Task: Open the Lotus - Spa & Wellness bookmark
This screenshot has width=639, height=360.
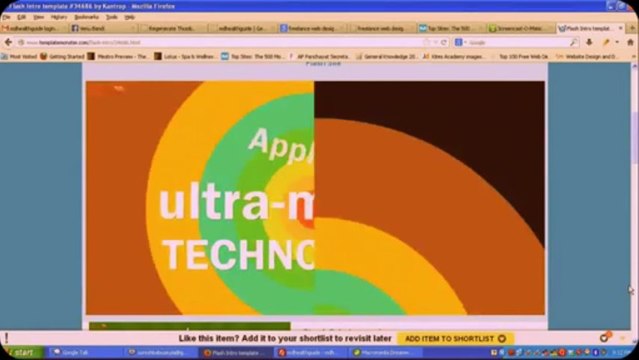Action: pos(185,56)
